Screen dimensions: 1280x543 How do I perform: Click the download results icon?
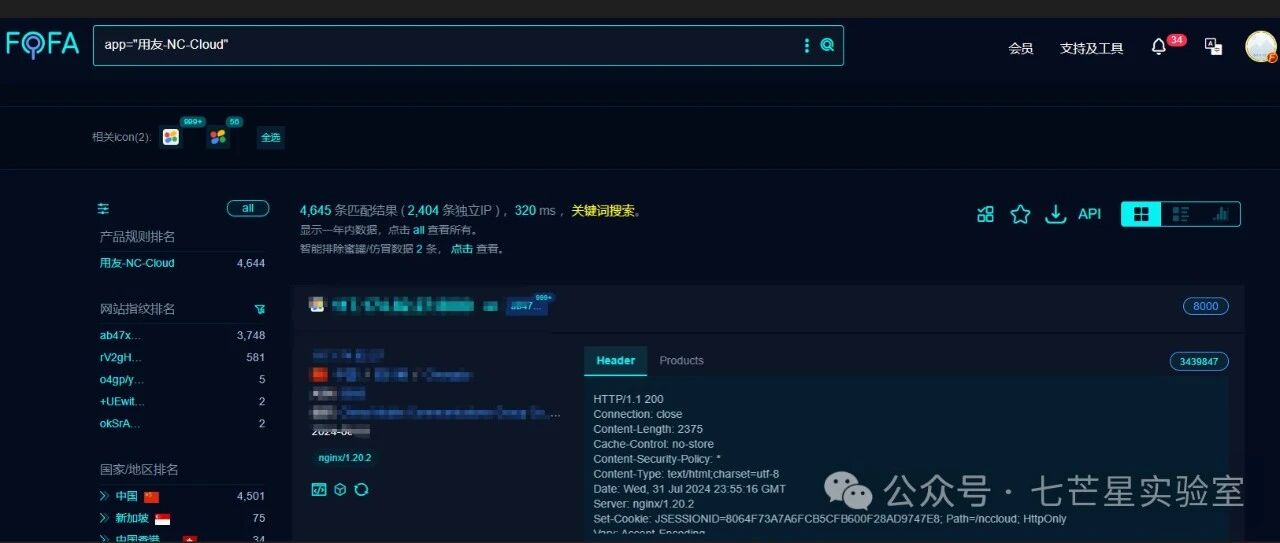coord(1055,214)
